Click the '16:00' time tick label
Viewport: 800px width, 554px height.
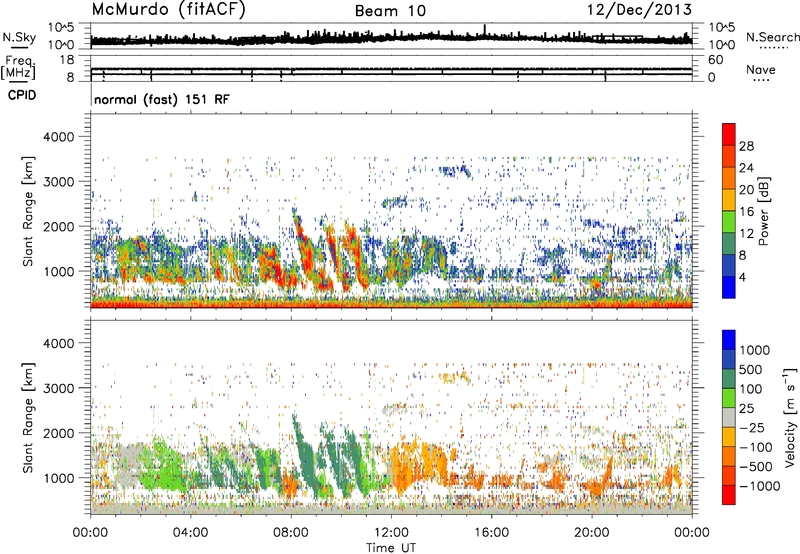[x=491, y=533]
